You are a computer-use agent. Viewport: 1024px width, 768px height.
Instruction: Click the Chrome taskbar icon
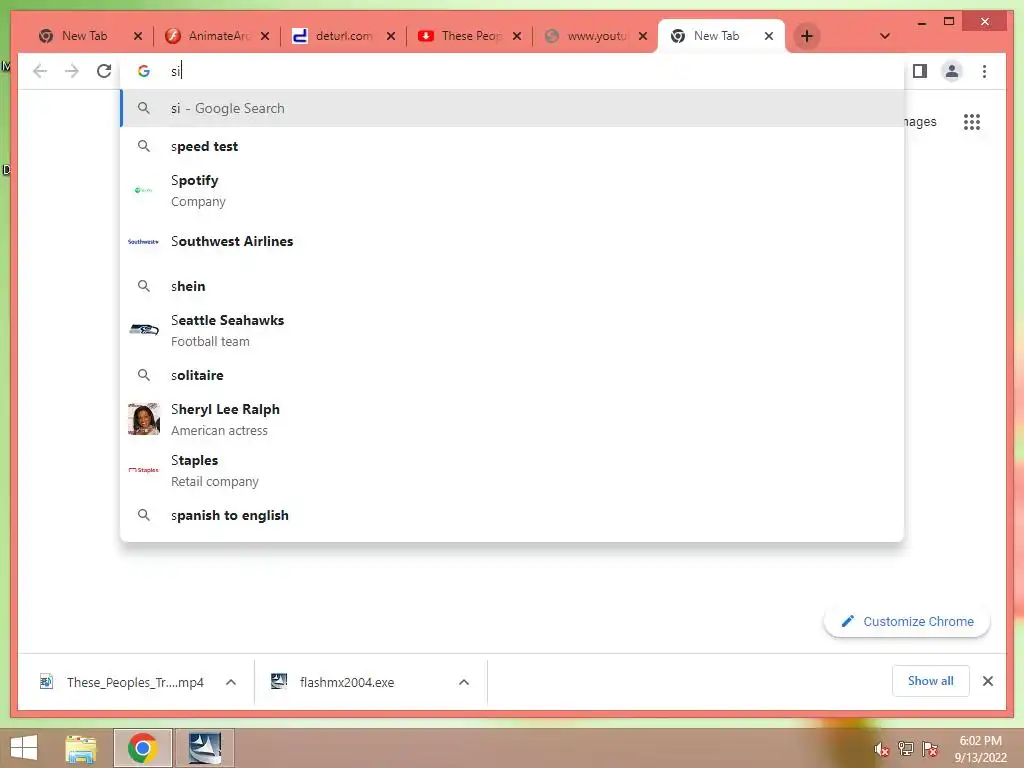pyautogui.click(x=142, y=748)
